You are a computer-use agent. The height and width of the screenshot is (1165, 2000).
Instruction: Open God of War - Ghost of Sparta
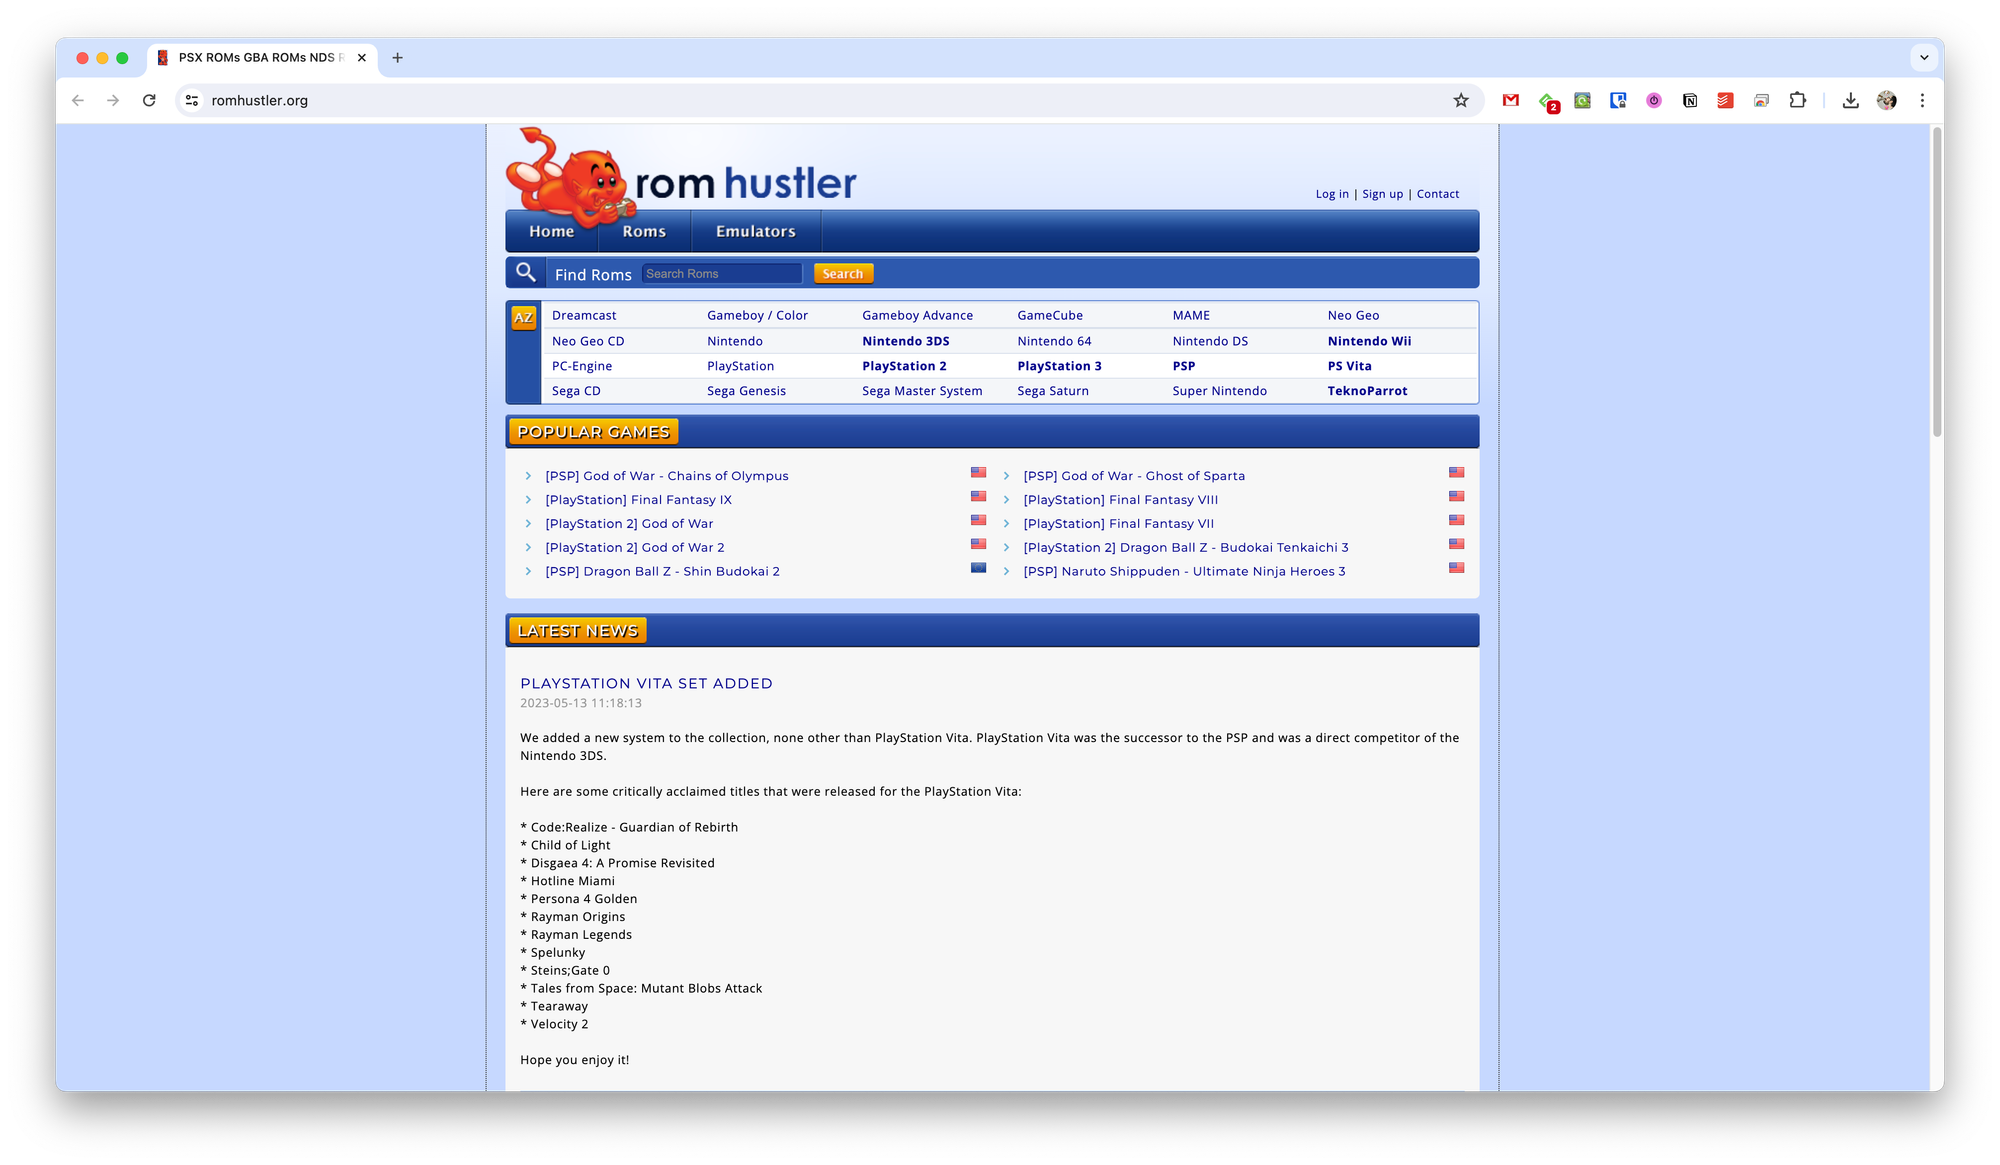(x=1134, y=476)
